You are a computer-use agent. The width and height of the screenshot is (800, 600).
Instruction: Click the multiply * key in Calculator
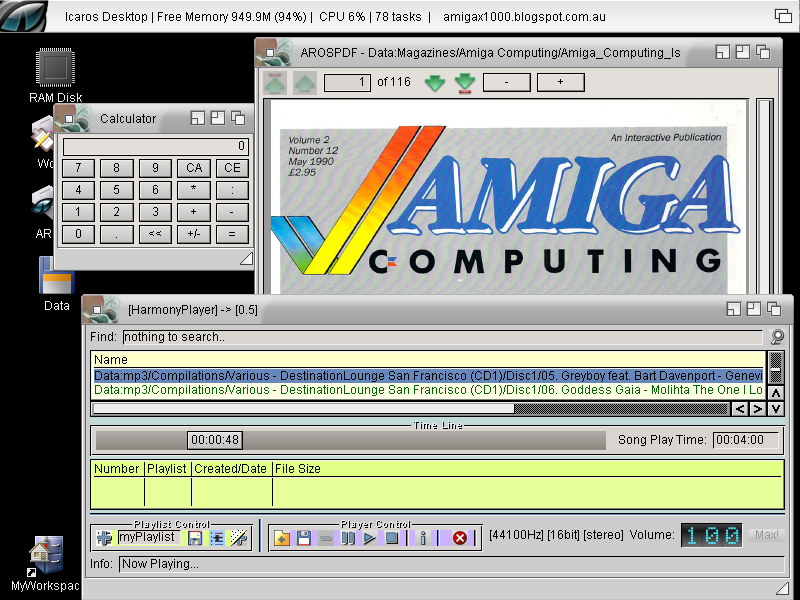pos(194,190)
